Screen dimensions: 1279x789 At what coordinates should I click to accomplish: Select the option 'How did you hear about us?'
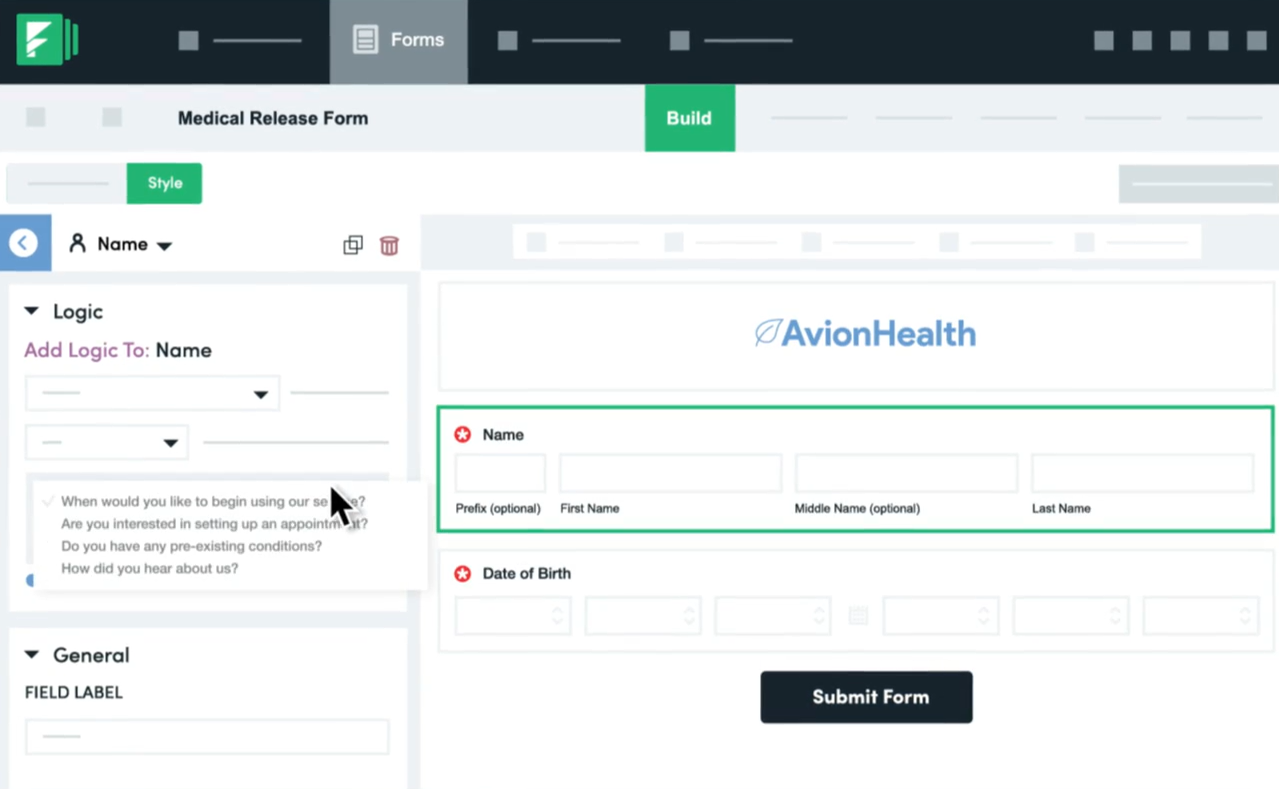click(x=149, y=568)
